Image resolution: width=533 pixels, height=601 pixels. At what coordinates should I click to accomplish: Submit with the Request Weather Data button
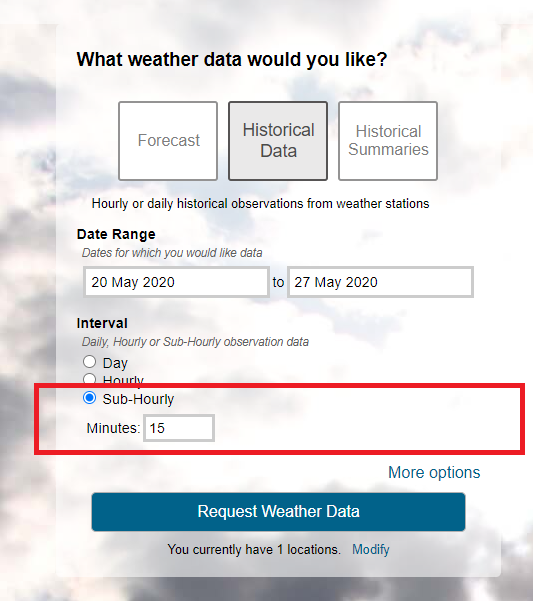coord(278,512)
